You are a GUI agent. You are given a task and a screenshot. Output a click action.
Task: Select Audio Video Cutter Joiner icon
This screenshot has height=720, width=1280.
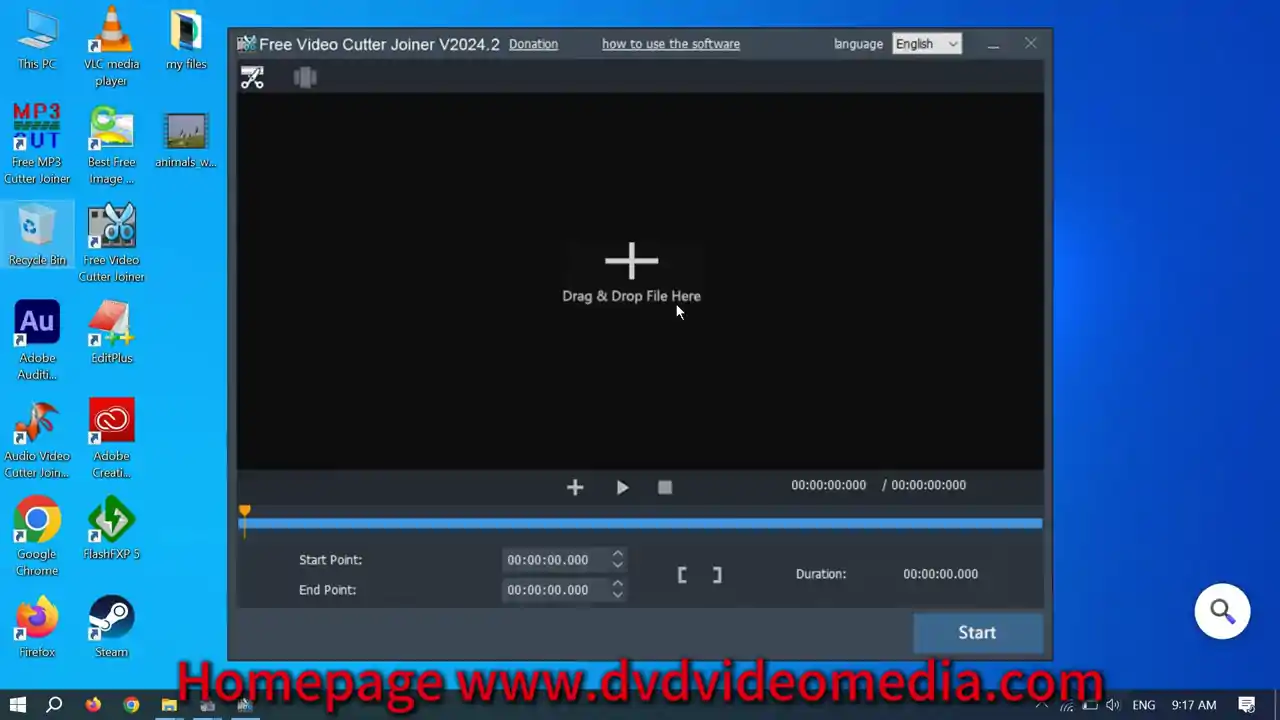pyautogui.click(x=37, y=439)
